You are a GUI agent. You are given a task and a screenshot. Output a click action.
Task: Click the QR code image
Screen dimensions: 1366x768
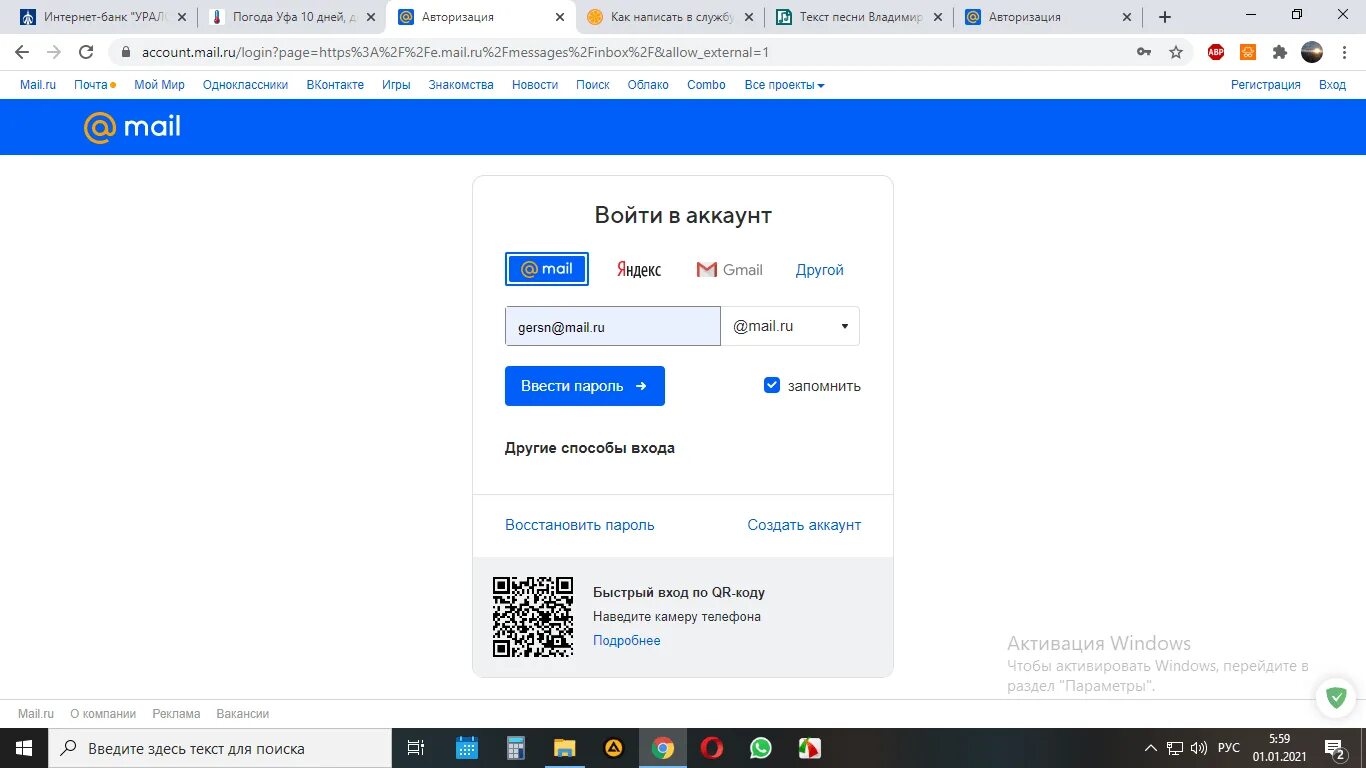coord(533,617)
